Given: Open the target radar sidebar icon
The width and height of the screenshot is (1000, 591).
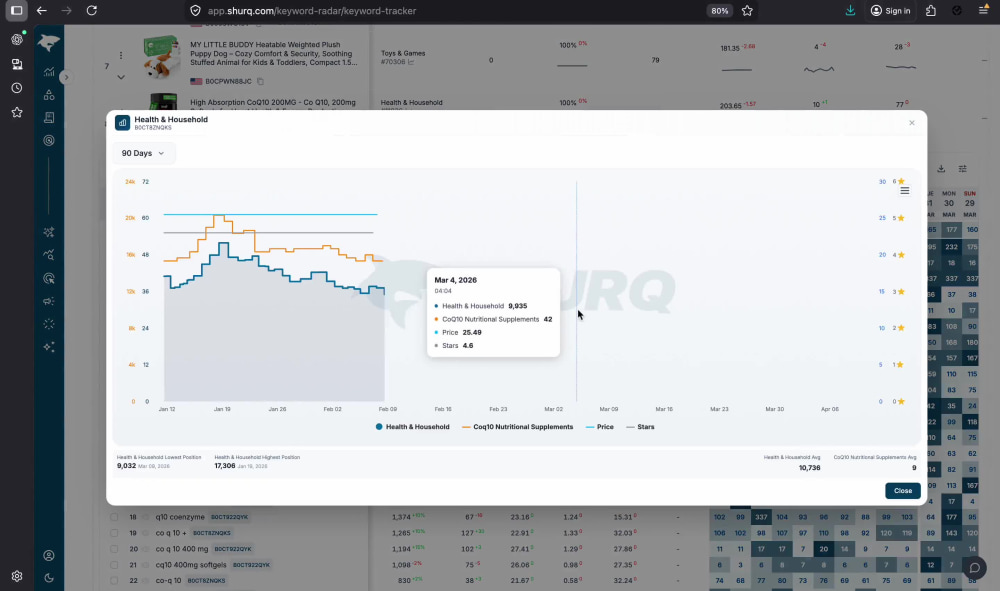Looking at the screenshot, I should point(49,140).
